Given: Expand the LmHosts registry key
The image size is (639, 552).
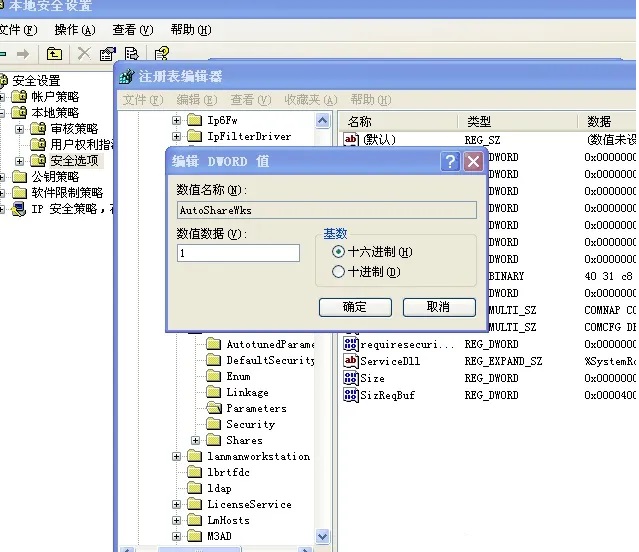Looking at the screenshot, I should point(176,520).
